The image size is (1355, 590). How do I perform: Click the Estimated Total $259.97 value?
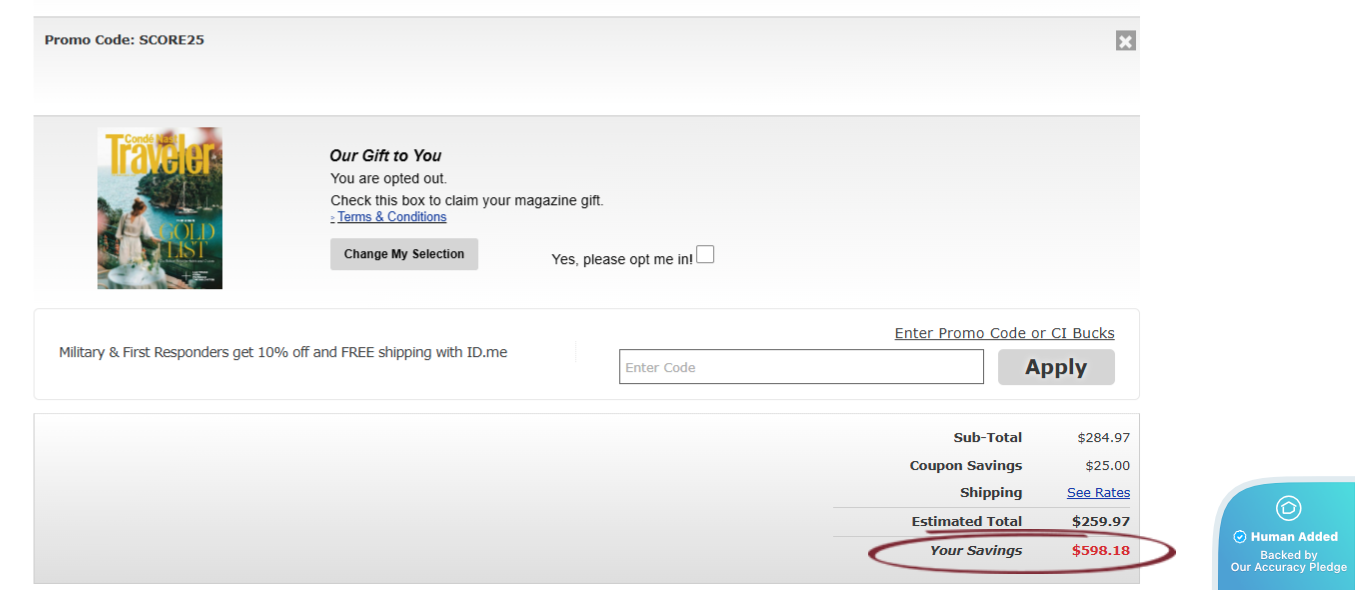pos(1100,521)
